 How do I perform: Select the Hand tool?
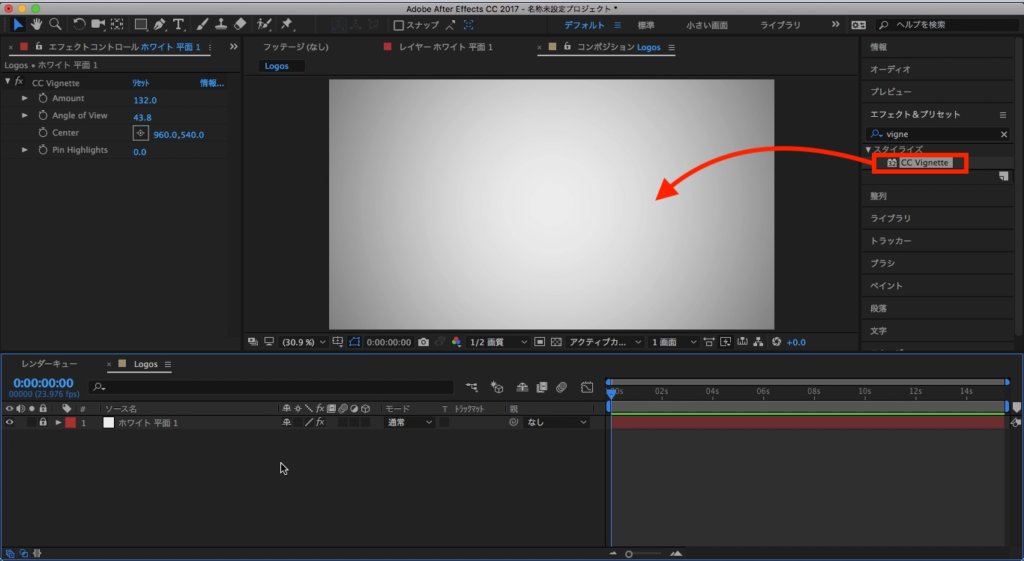(x=37, y=24)
